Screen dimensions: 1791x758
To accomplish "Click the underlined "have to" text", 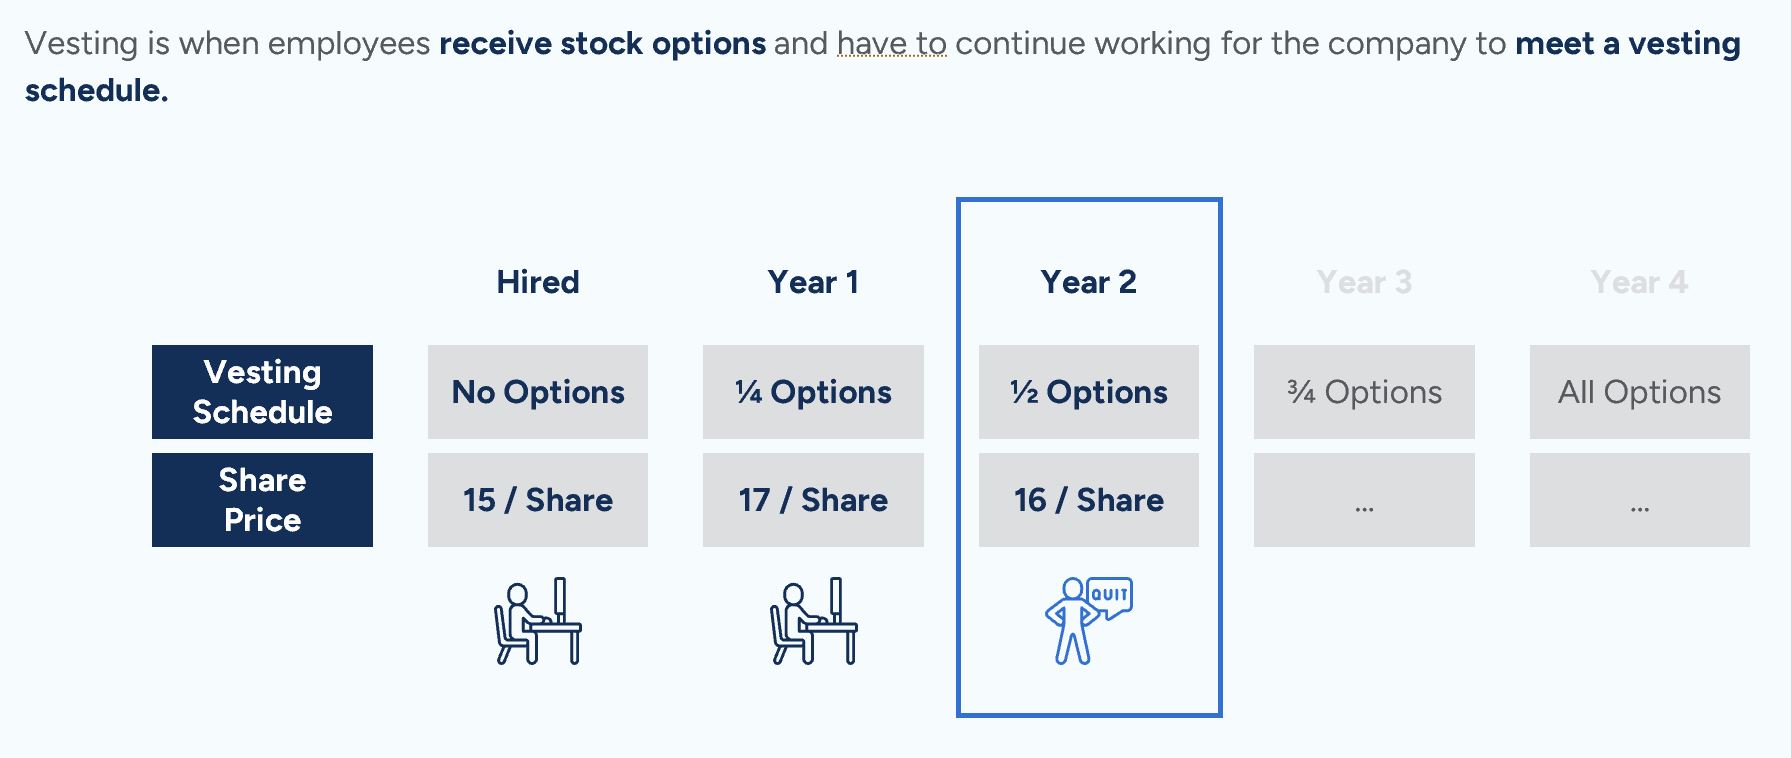I will pyautogui.click(x=891, y=44).
